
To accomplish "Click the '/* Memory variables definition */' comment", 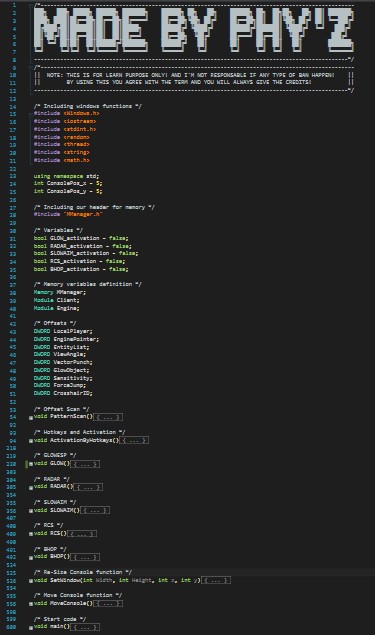I will point(88,284).
